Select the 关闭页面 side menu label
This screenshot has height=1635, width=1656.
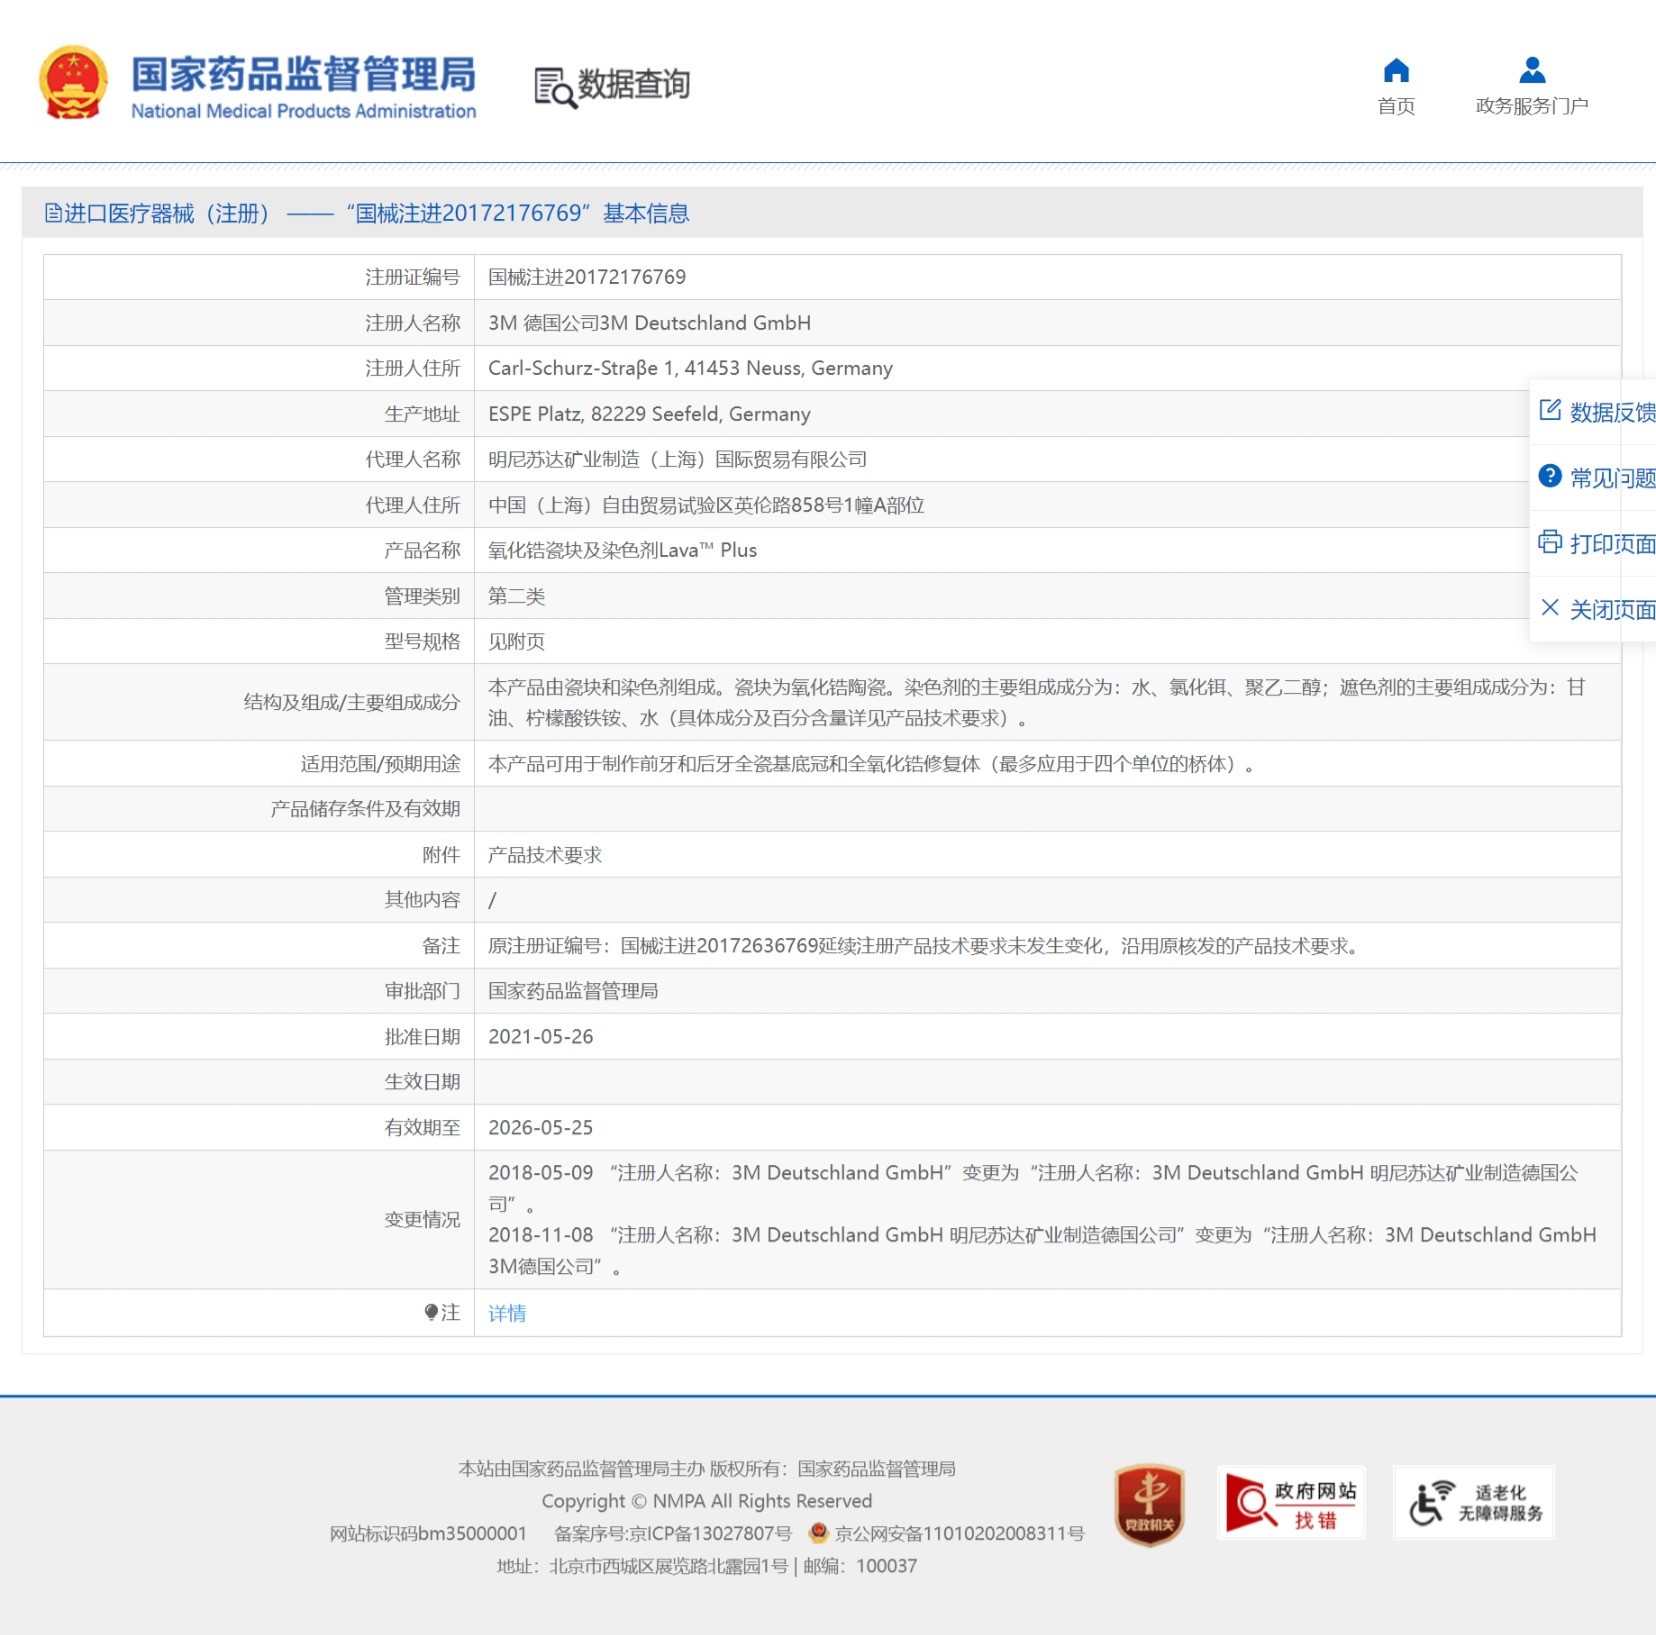click(x=1612, y=609)
